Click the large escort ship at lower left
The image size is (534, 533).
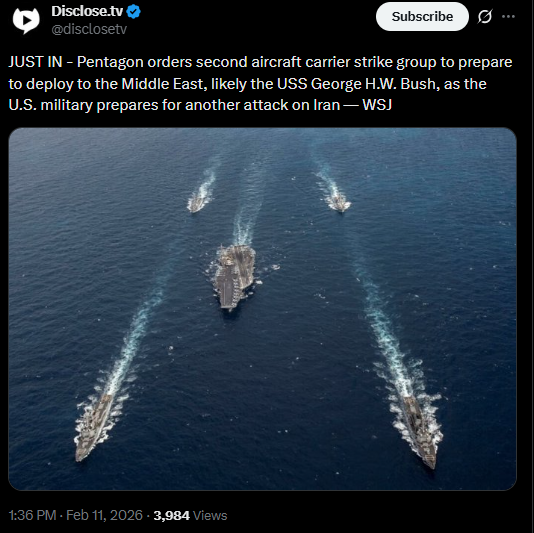[94, 427]
